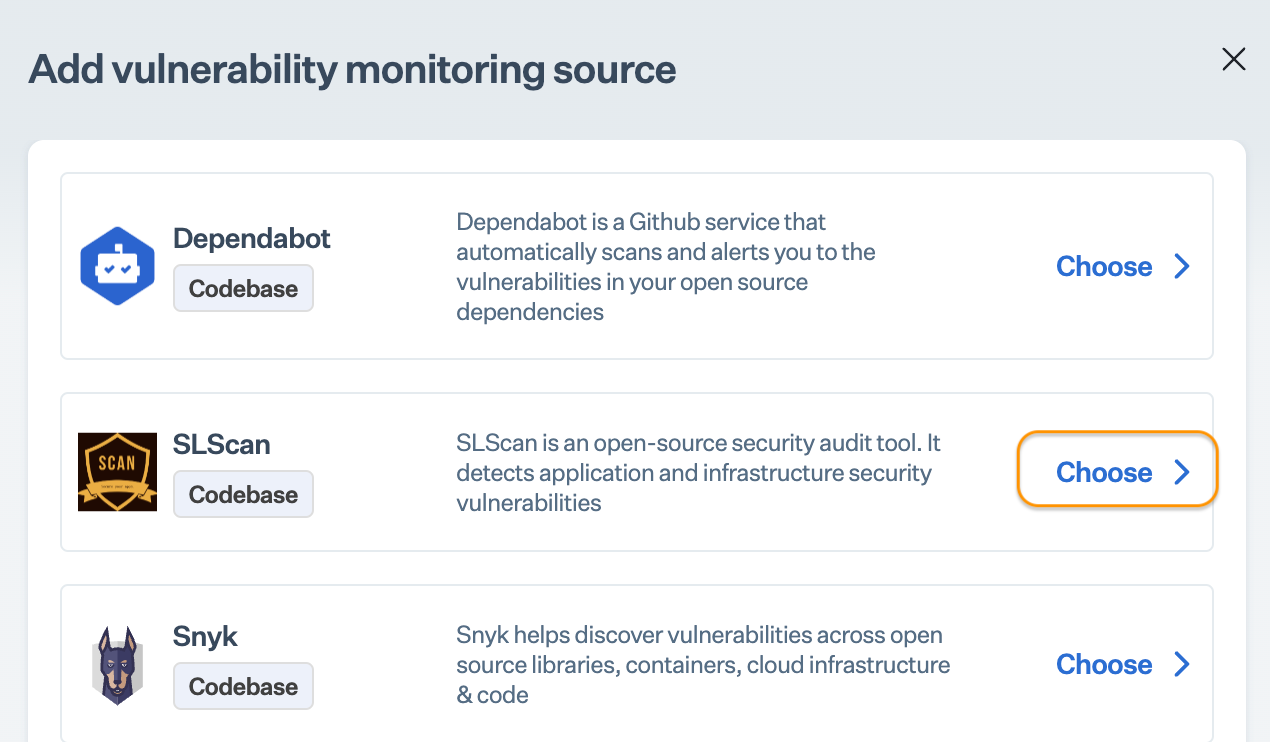Click the Snyk dog logo icon
The width and height of the screenshot is (1270, 742).
click(117, 665)
